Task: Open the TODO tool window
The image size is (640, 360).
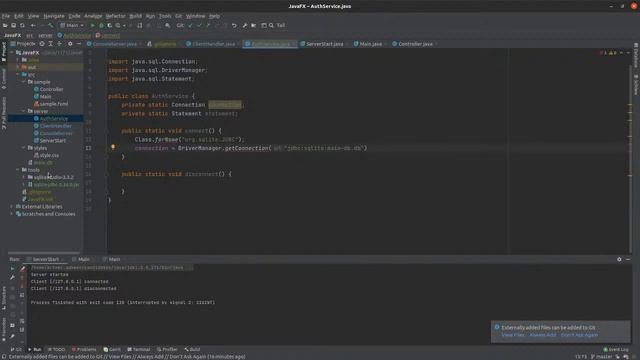Action: coord(56,349)
